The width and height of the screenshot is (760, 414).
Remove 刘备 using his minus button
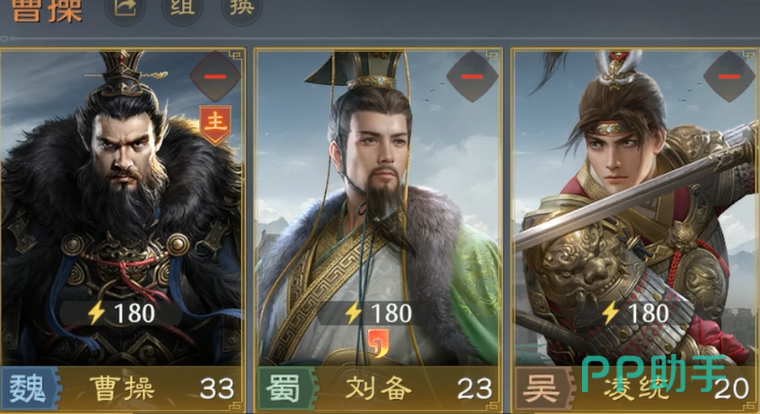coord(472,77)
